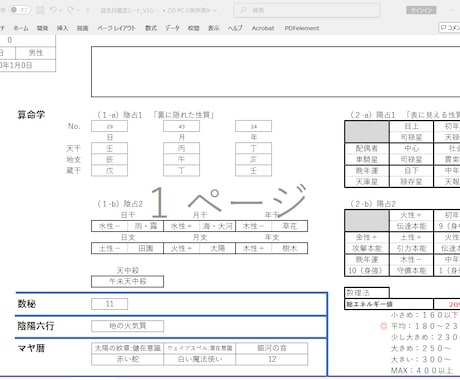Toggle the AutoSave switch
460x380 pixels.
click(x=19, y=10)
